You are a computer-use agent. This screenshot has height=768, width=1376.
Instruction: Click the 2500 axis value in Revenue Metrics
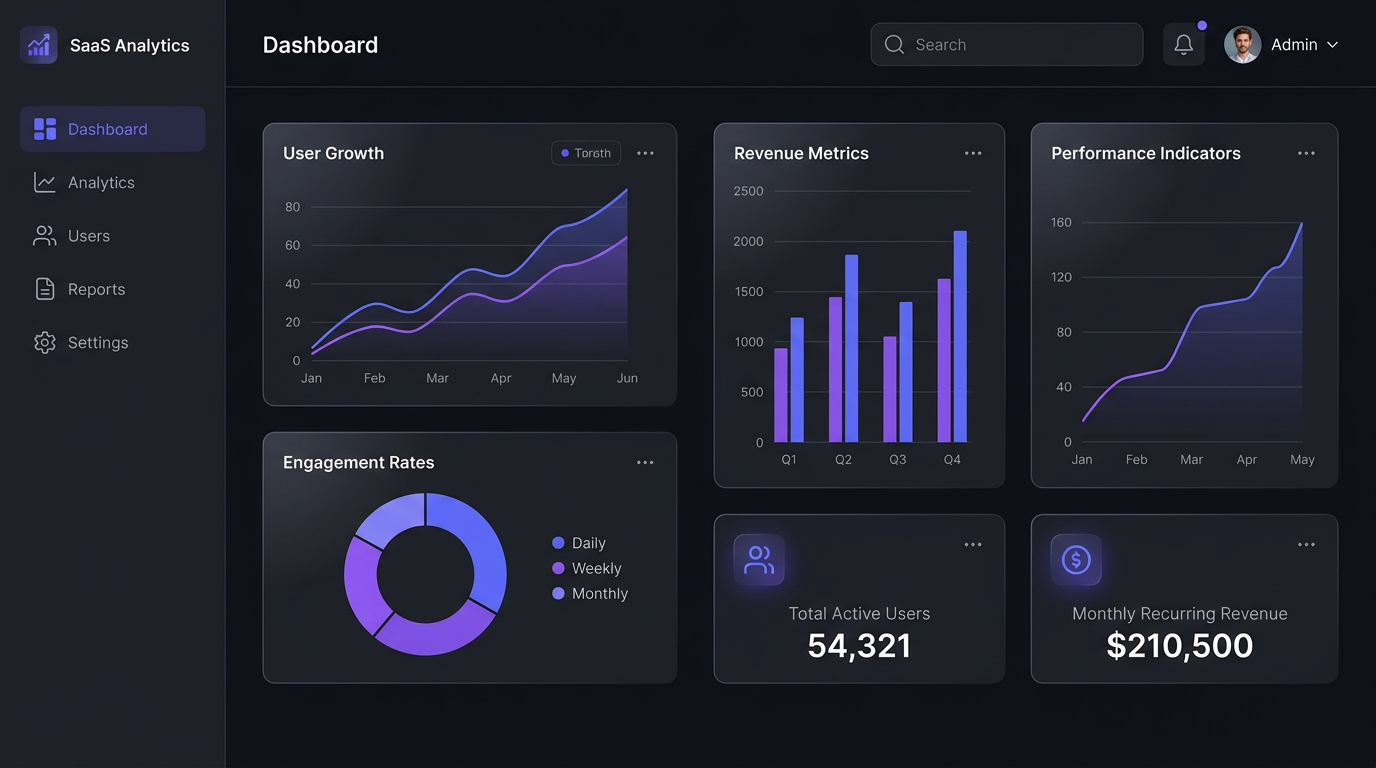pyautogui.click(x=748, y=191)
